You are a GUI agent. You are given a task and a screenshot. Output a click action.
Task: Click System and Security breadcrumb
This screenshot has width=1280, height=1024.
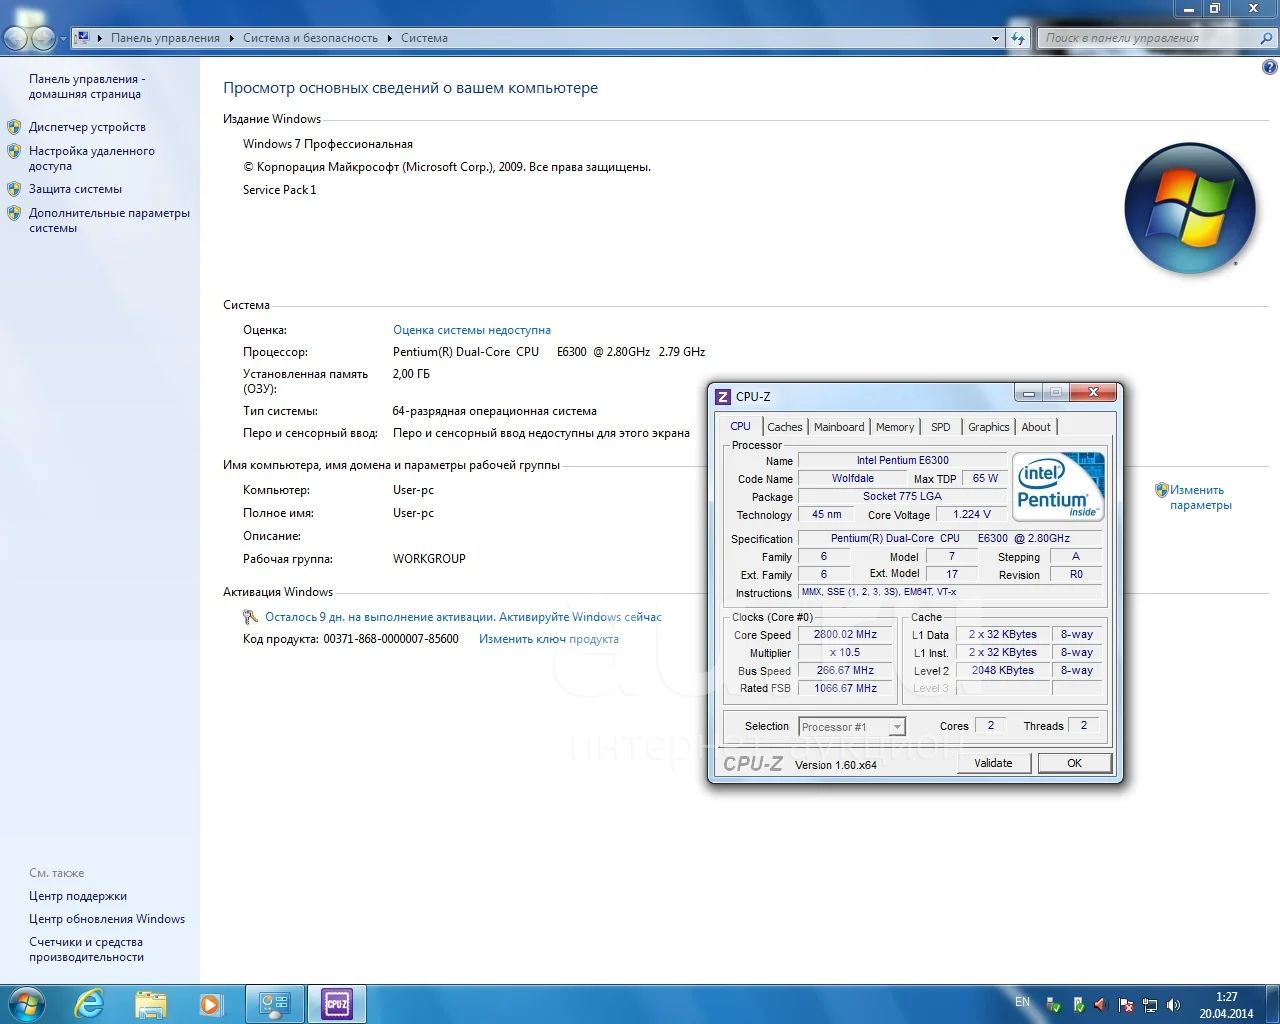click(310, 38)
